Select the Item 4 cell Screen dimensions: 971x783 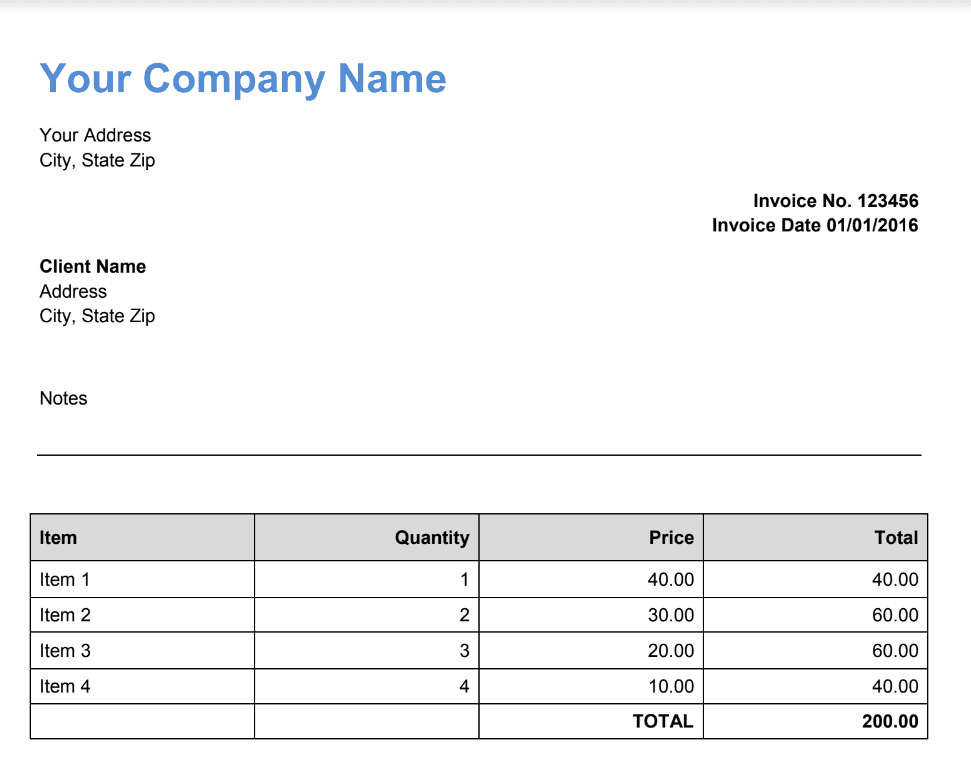(65, 687)
